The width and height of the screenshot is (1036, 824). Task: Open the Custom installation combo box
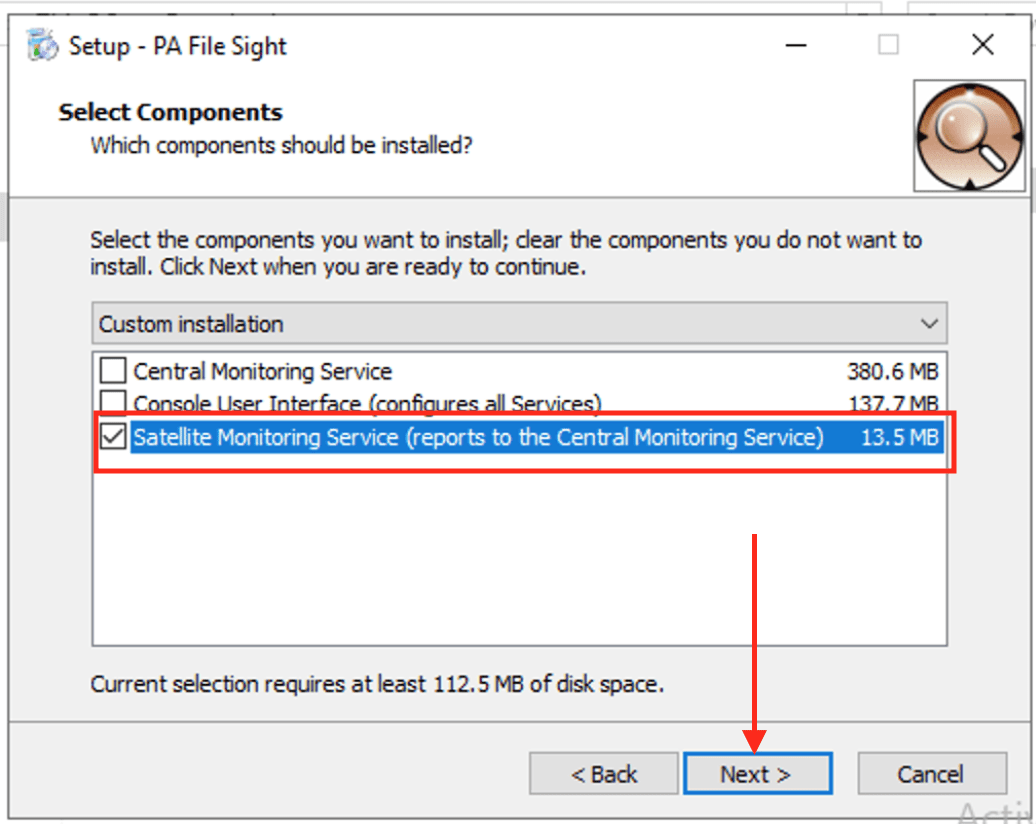(x=518, y=324)
